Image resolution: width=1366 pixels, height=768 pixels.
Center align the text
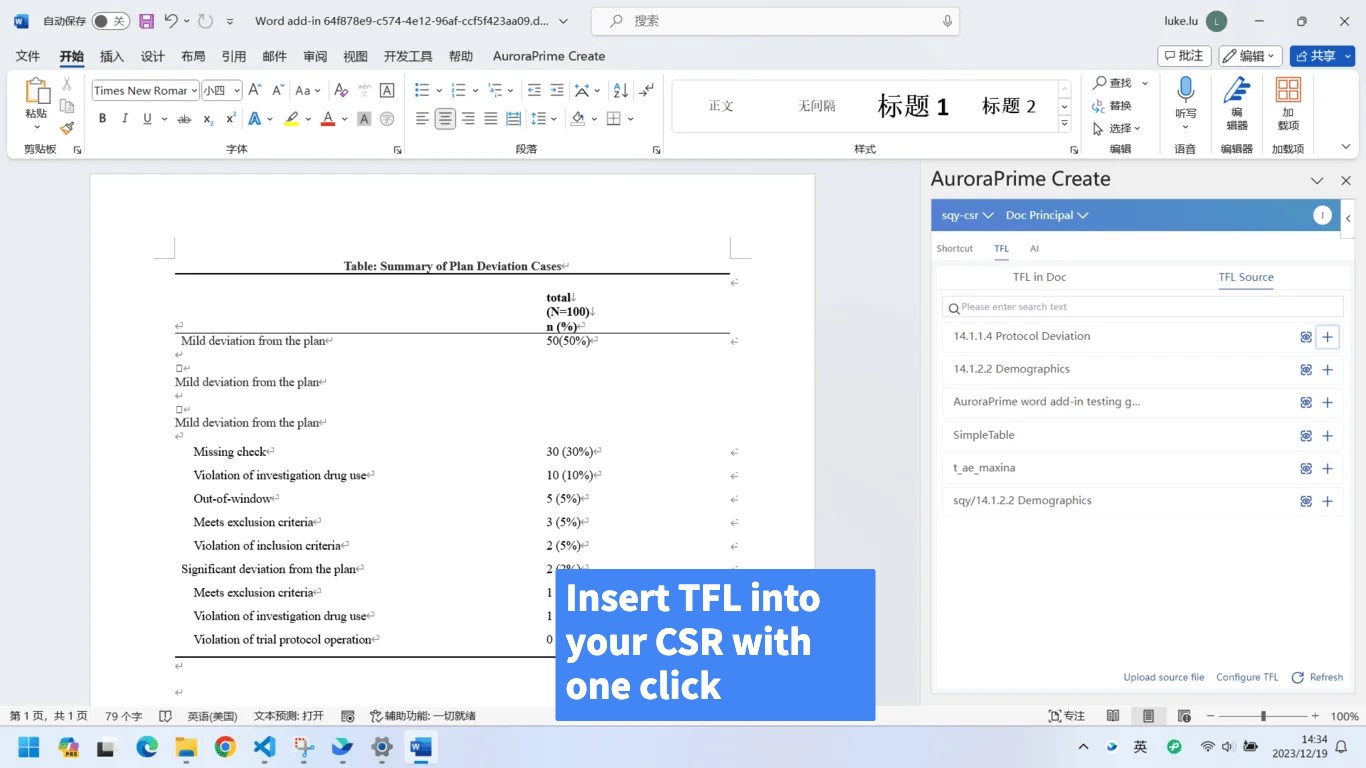point(445,119)
